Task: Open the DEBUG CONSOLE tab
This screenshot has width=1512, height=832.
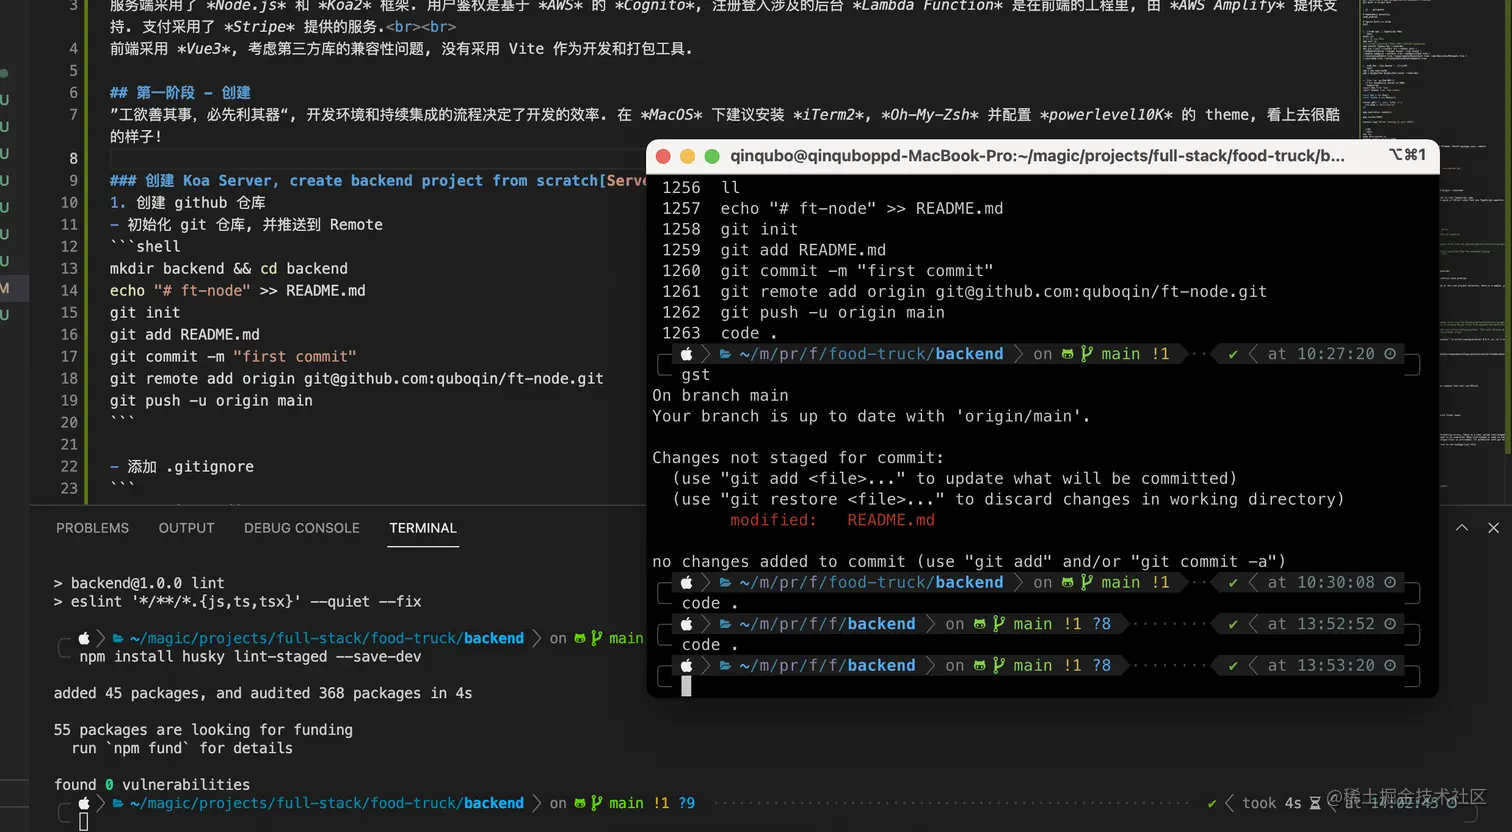Action: pos(301,528)
